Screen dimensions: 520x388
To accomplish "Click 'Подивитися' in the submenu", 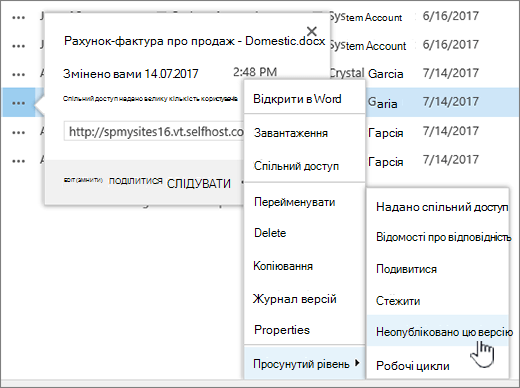I will 438,269.
